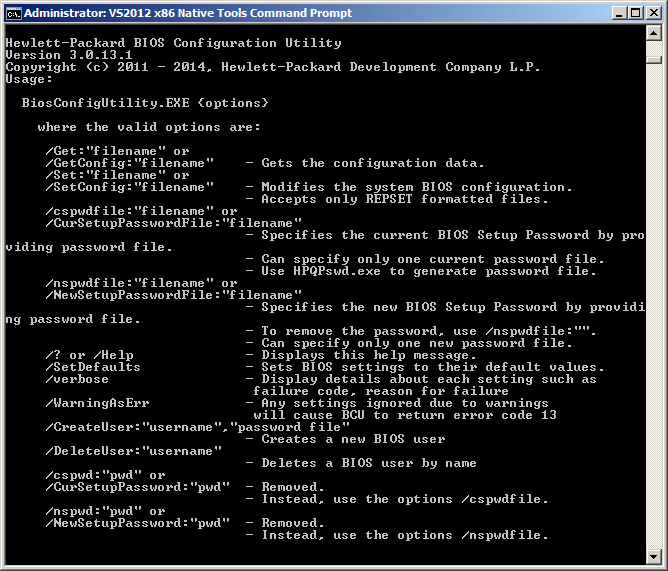Click the copyright line text
Viewport: 668px width, 571px height.
click(x=273, y=67)
